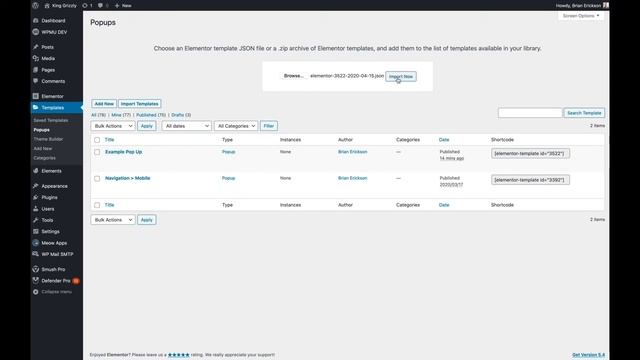Click the Smush Pro shield icon
The width and height of the screenshot is (640, 360).
(x=36, y=269)
